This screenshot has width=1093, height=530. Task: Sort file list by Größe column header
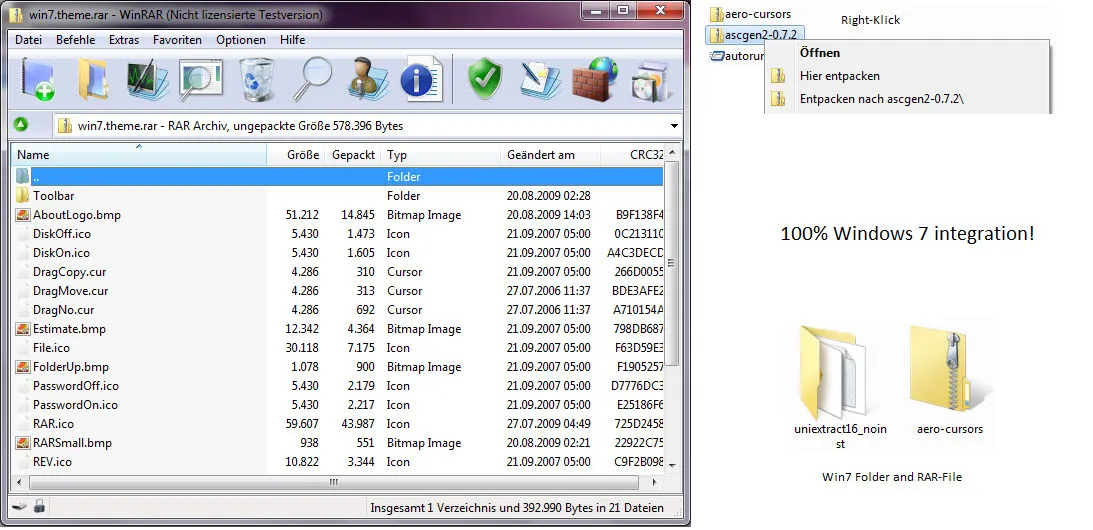coord(302,155)
